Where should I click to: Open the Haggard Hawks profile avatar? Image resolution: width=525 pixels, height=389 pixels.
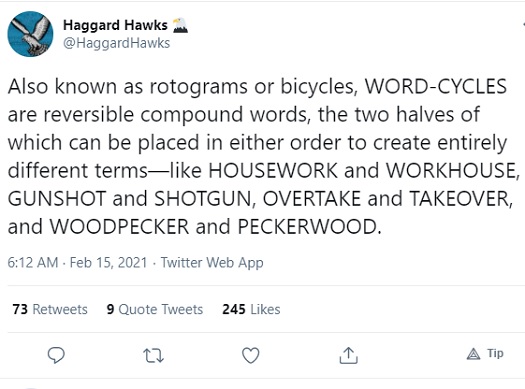30,34
